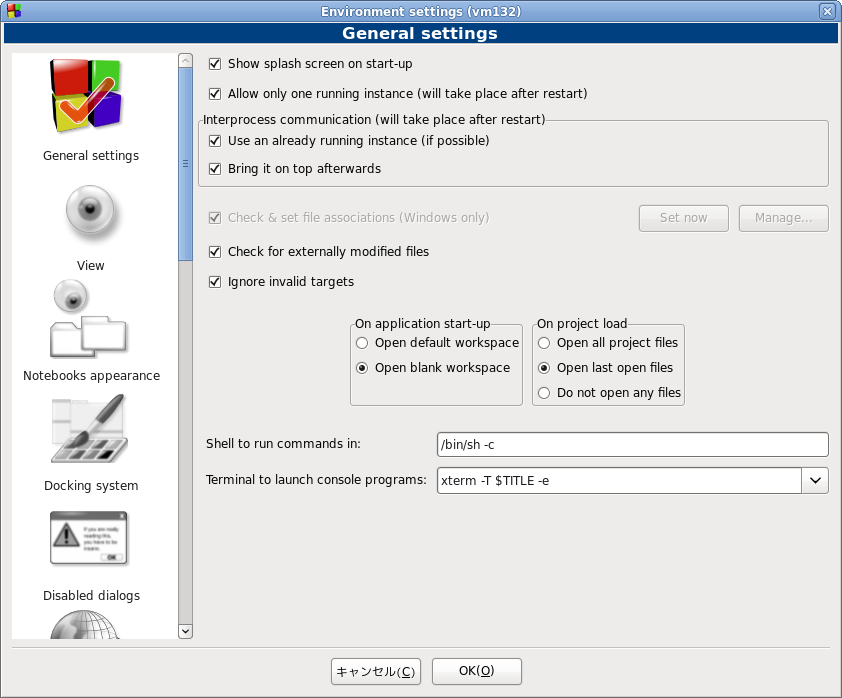Click the sidebar scrollbar thumb
The image size is (842, 698).
coord(185,164)
